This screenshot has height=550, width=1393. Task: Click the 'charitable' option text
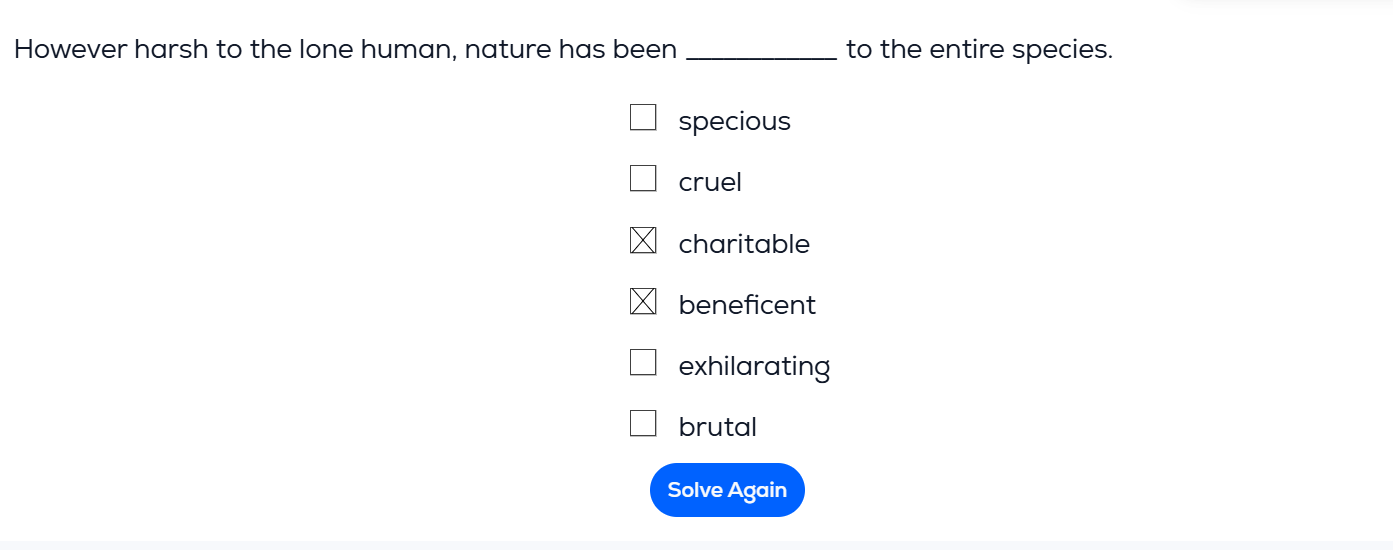click(x=744, y=244)
